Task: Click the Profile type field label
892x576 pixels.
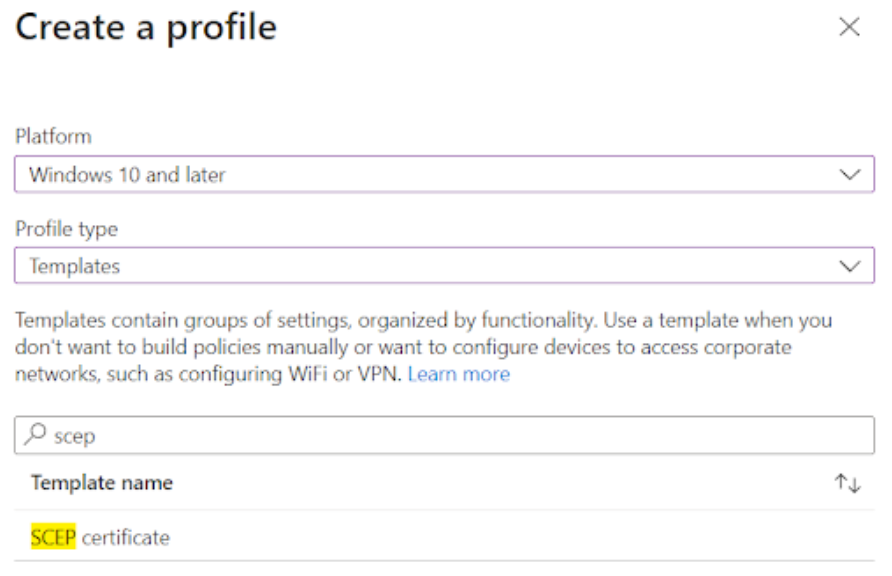Action: click(x=67, y=229)
